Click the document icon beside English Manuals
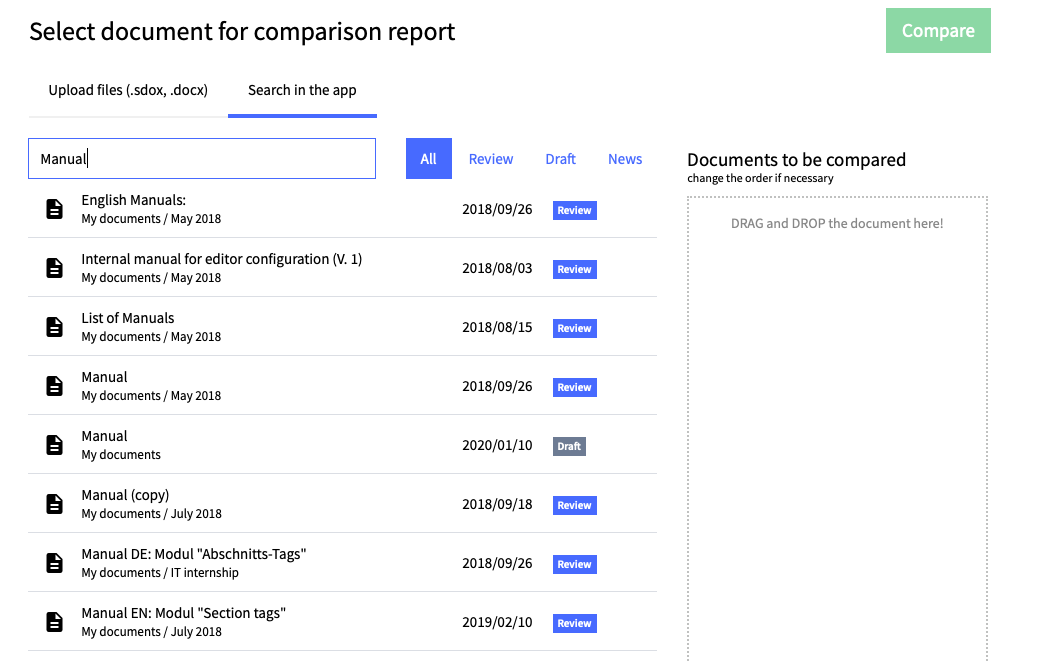The height and width of the screenshot is (661, 1064). 54,209
